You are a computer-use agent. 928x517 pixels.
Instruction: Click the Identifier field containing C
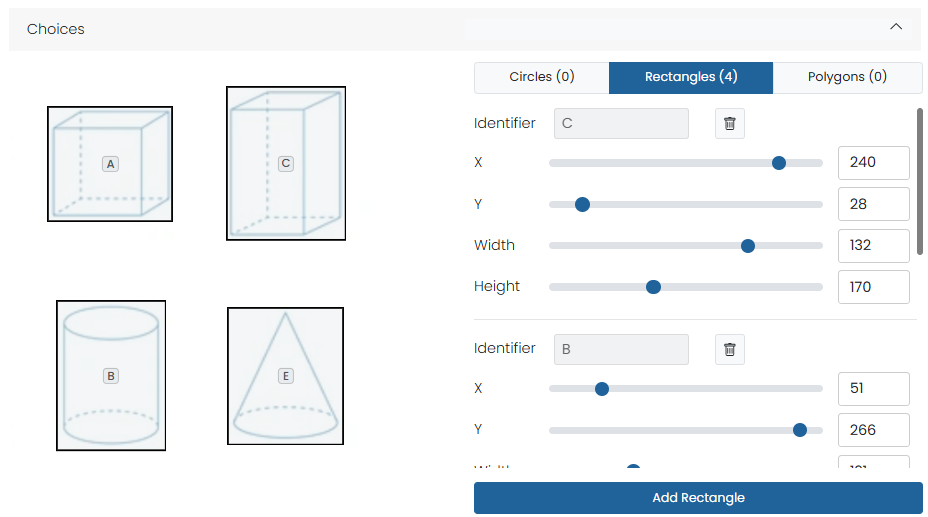coord(621,123)
